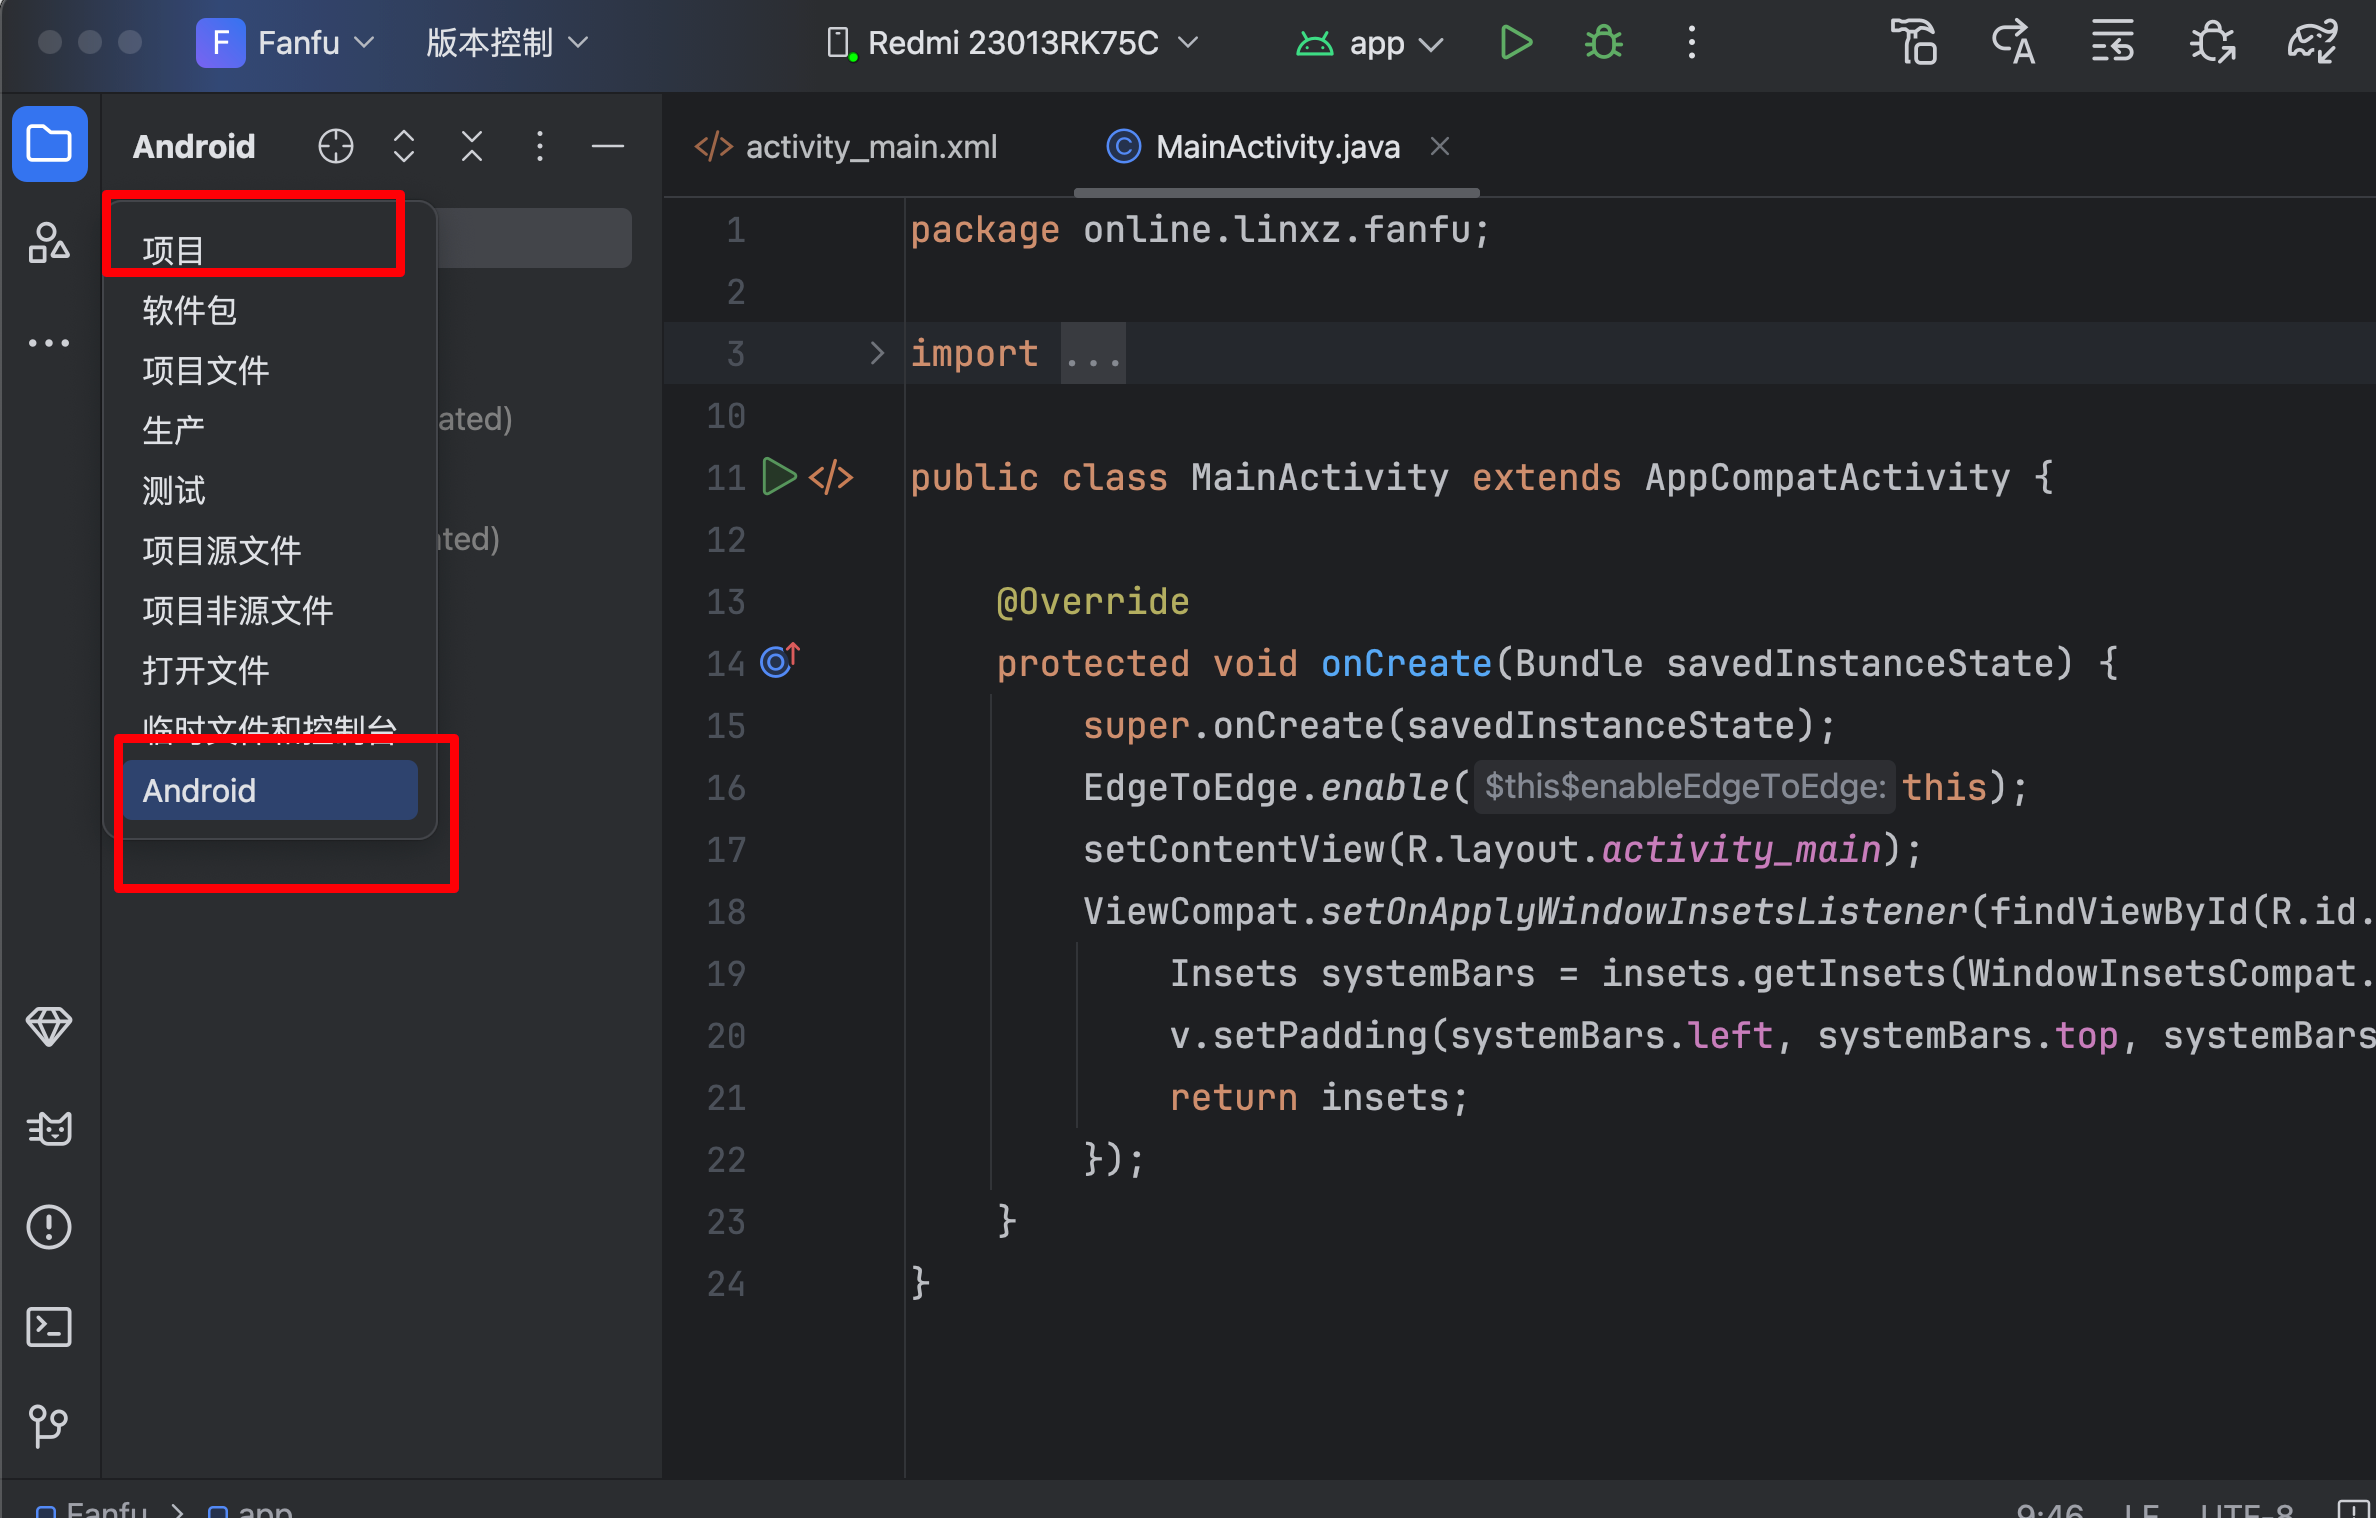Open the Android view selector header
This screenshot has height=1518, width=2376.
point(194,147)
